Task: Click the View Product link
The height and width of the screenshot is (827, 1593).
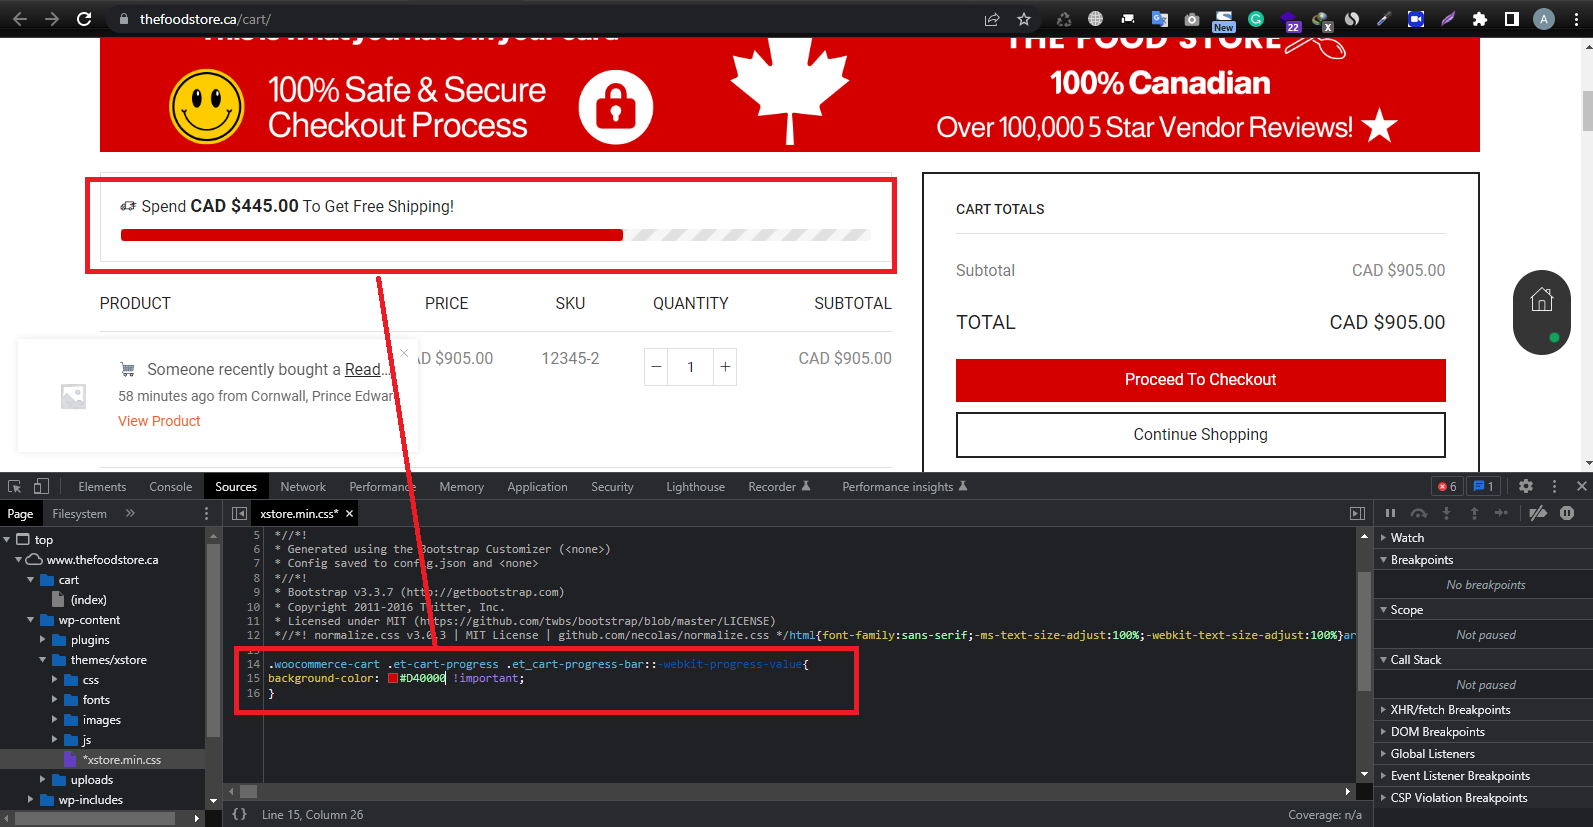Action: 159,421
